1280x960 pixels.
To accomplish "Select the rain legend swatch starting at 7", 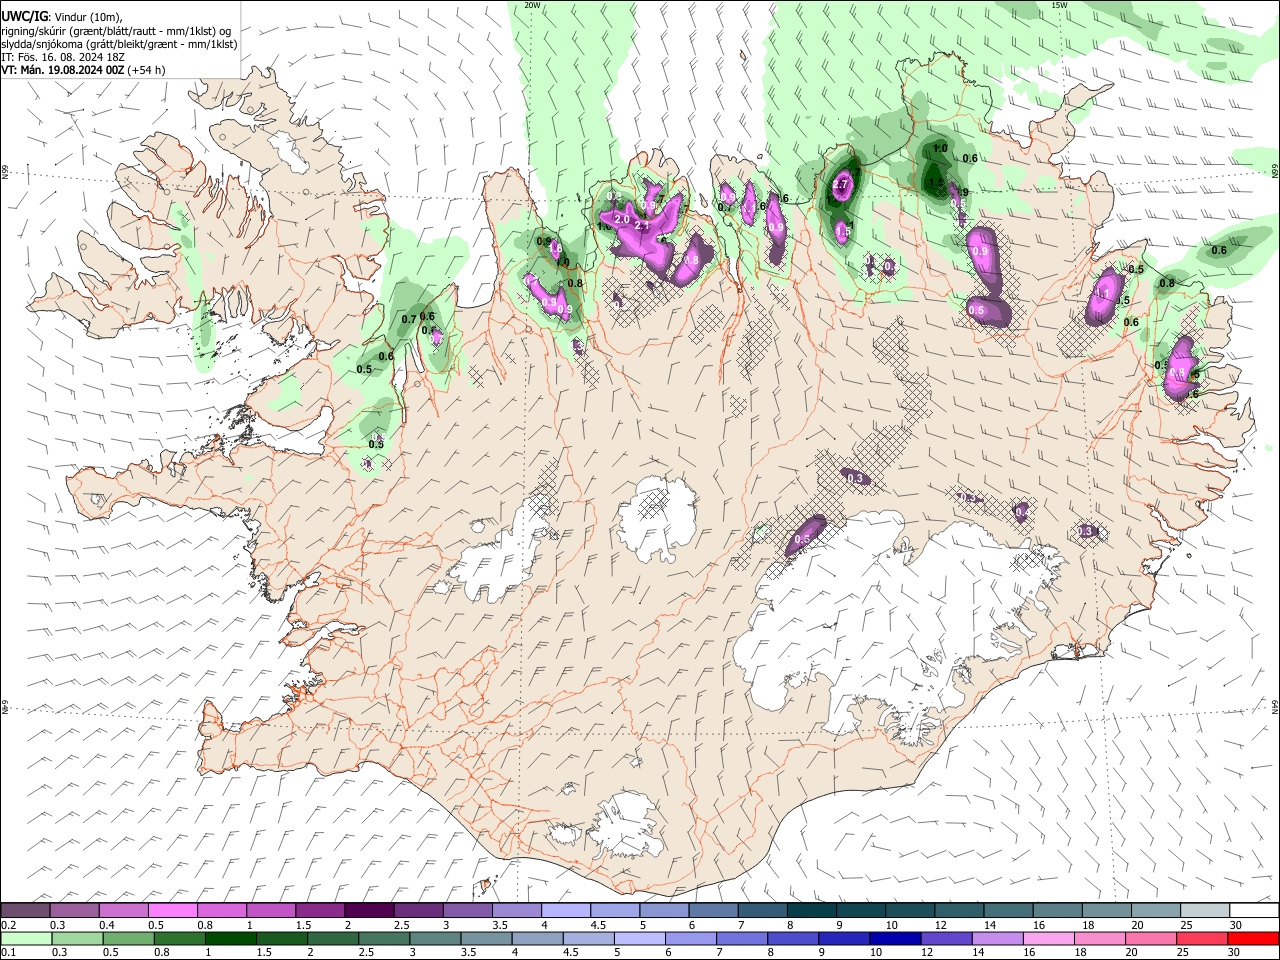I will [x=741, y=938].
